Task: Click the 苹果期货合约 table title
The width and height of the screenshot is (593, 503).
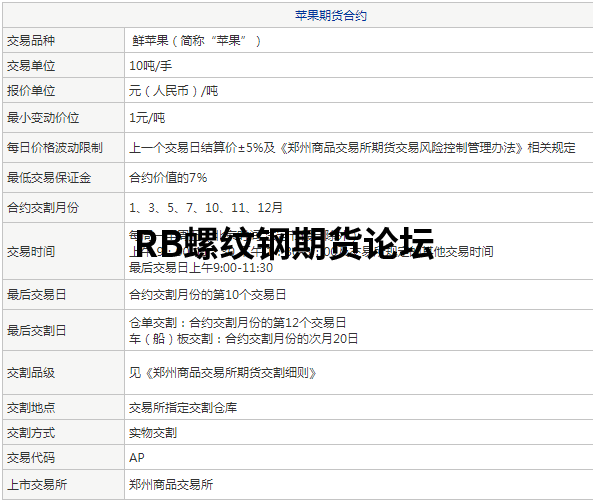Action: 331,16
